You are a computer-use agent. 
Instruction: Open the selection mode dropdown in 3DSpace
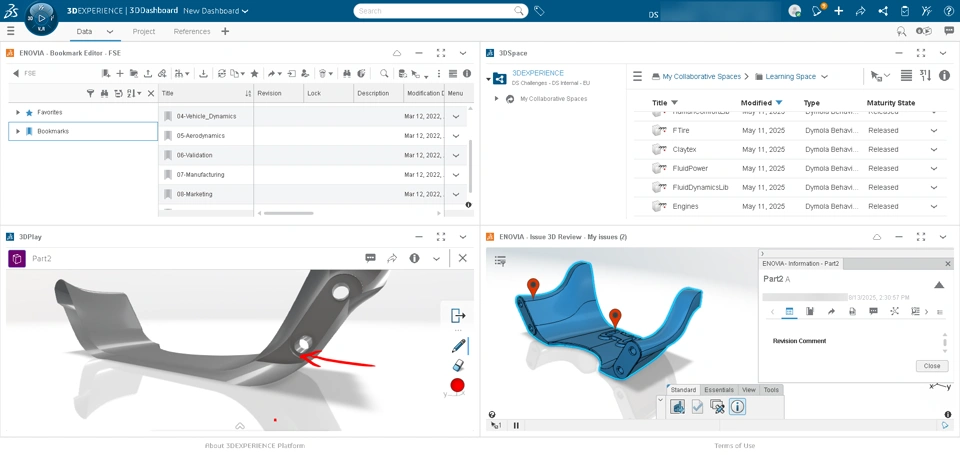pyautogui.click(x=880, y=77)
